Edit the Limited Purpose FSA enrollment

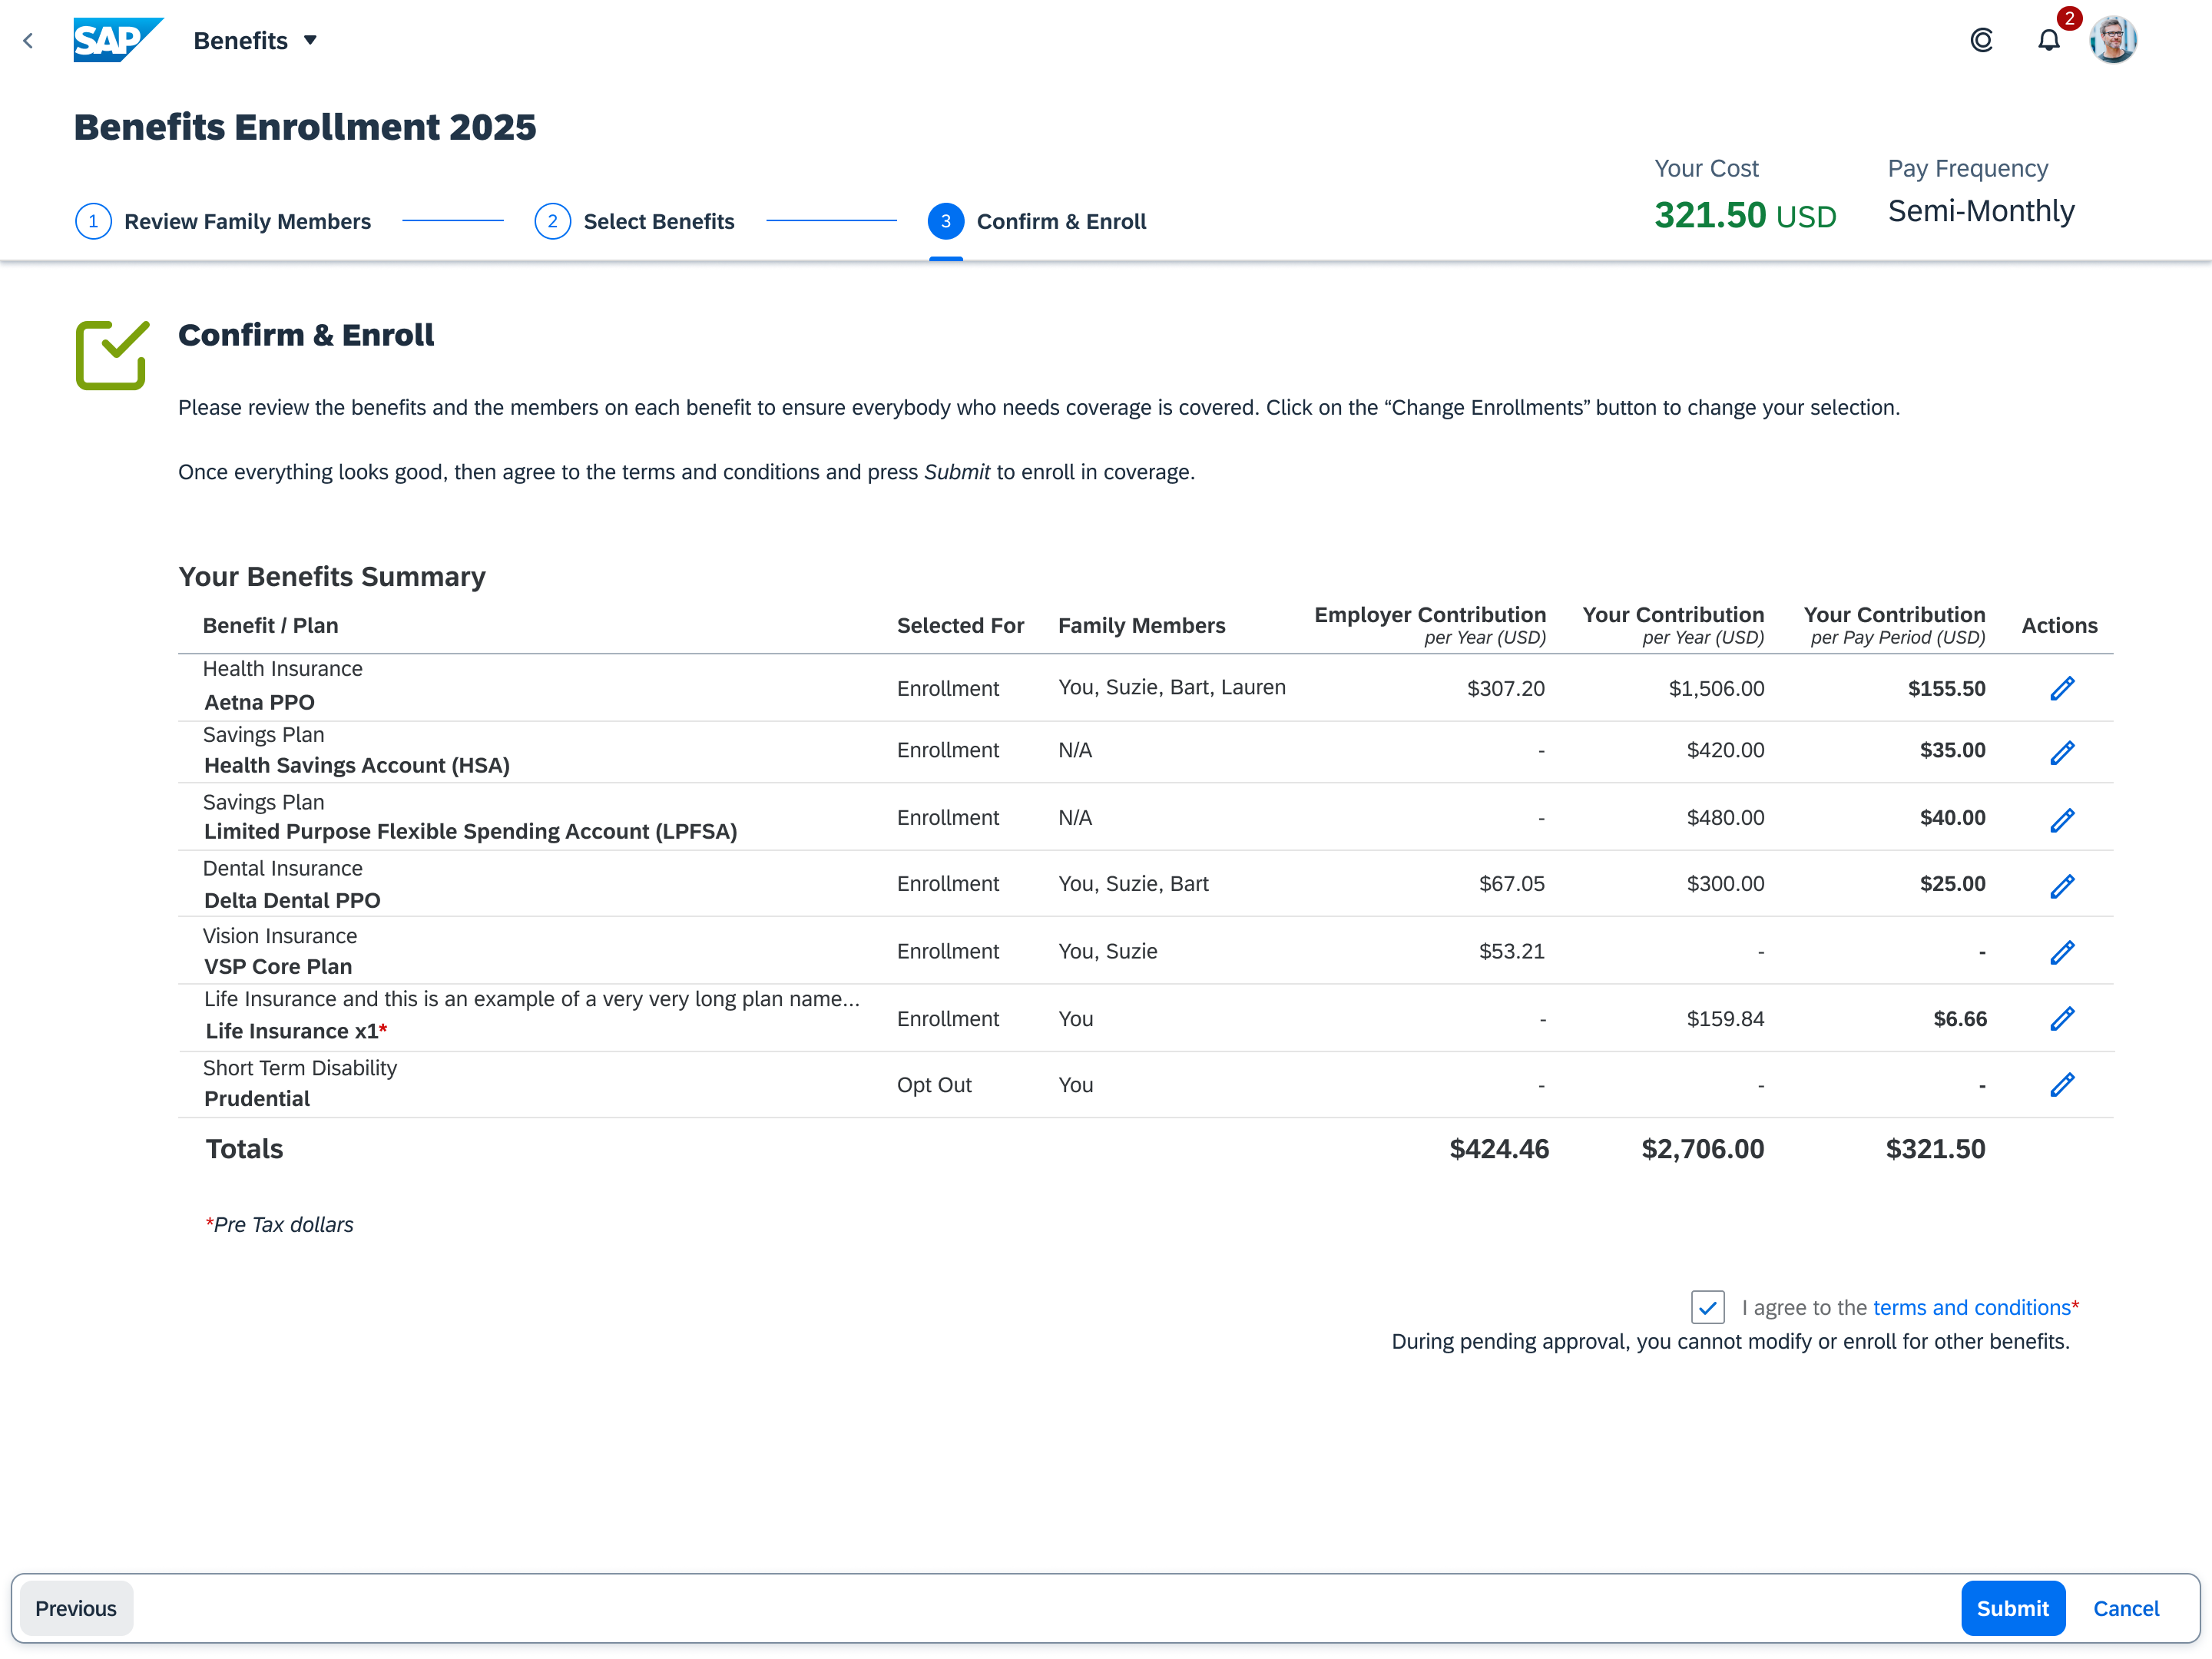coord(2063,819)
